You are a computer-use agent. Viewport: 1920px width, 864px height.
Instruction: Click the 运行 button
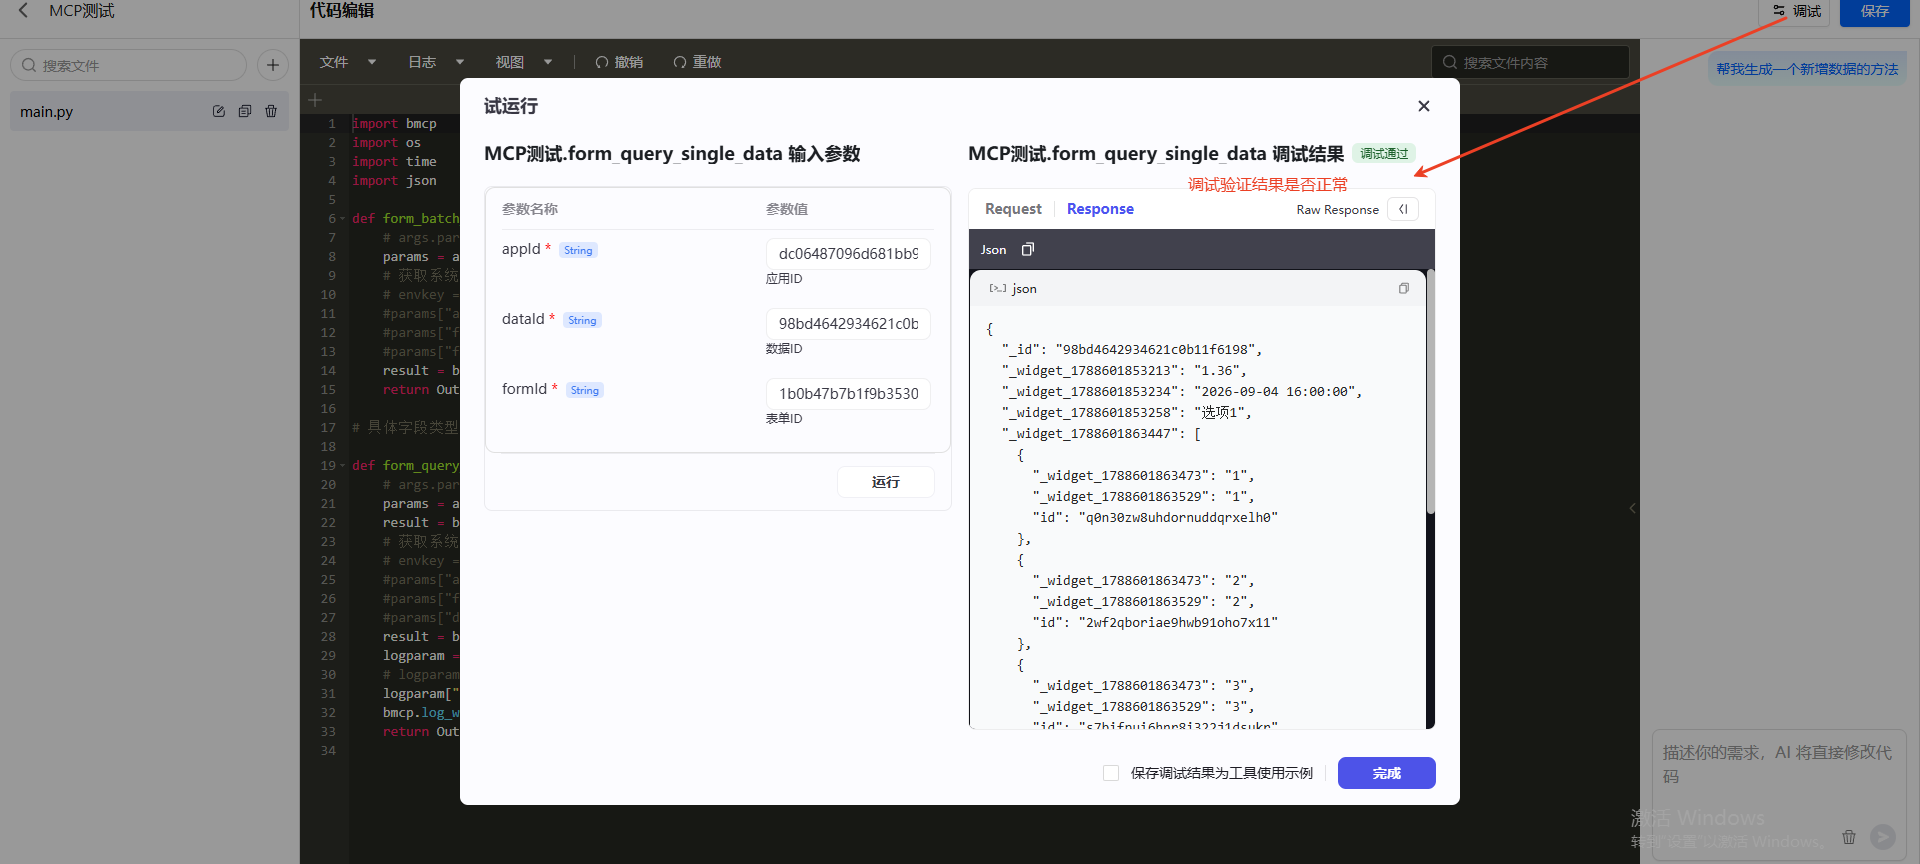[886, 482]
